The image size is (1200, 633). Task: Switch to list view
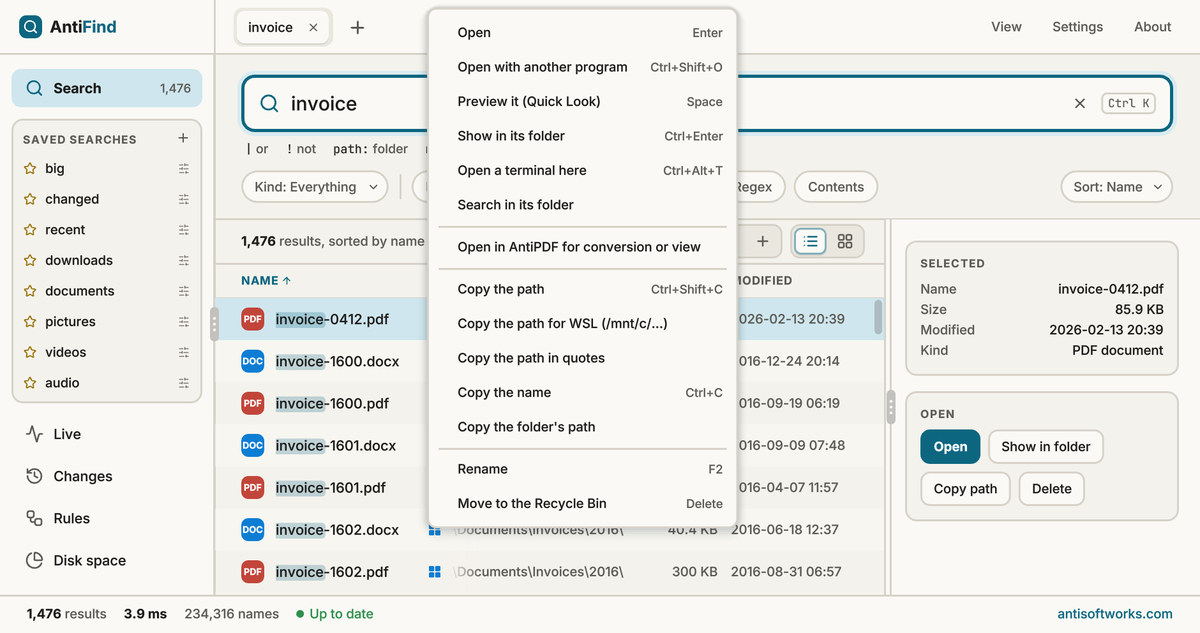811,241
